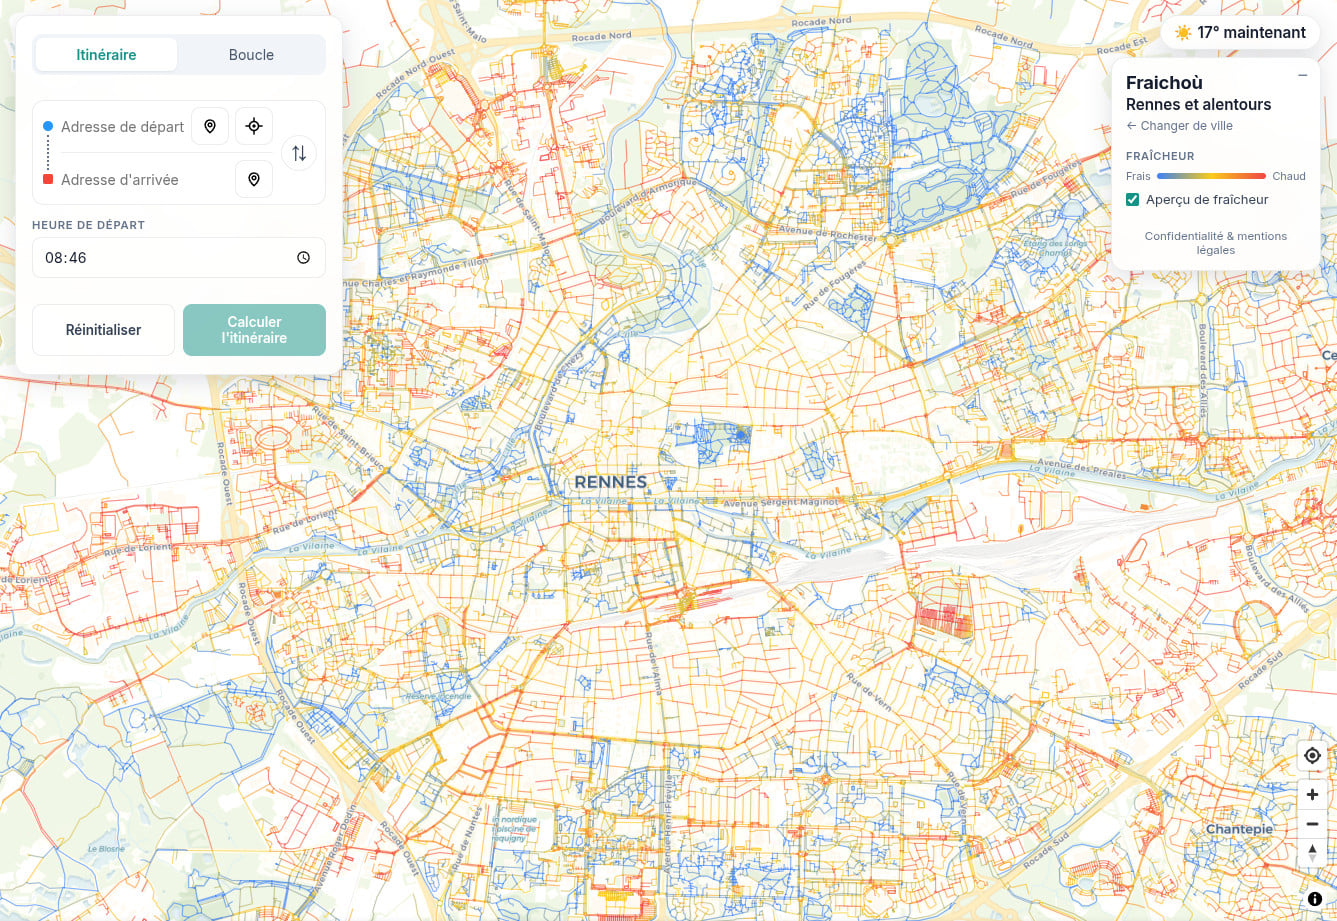Pick the arrival point on the map
This screenshot has height=921, width=1337.
pyautogui.click(x=254, y=179)
